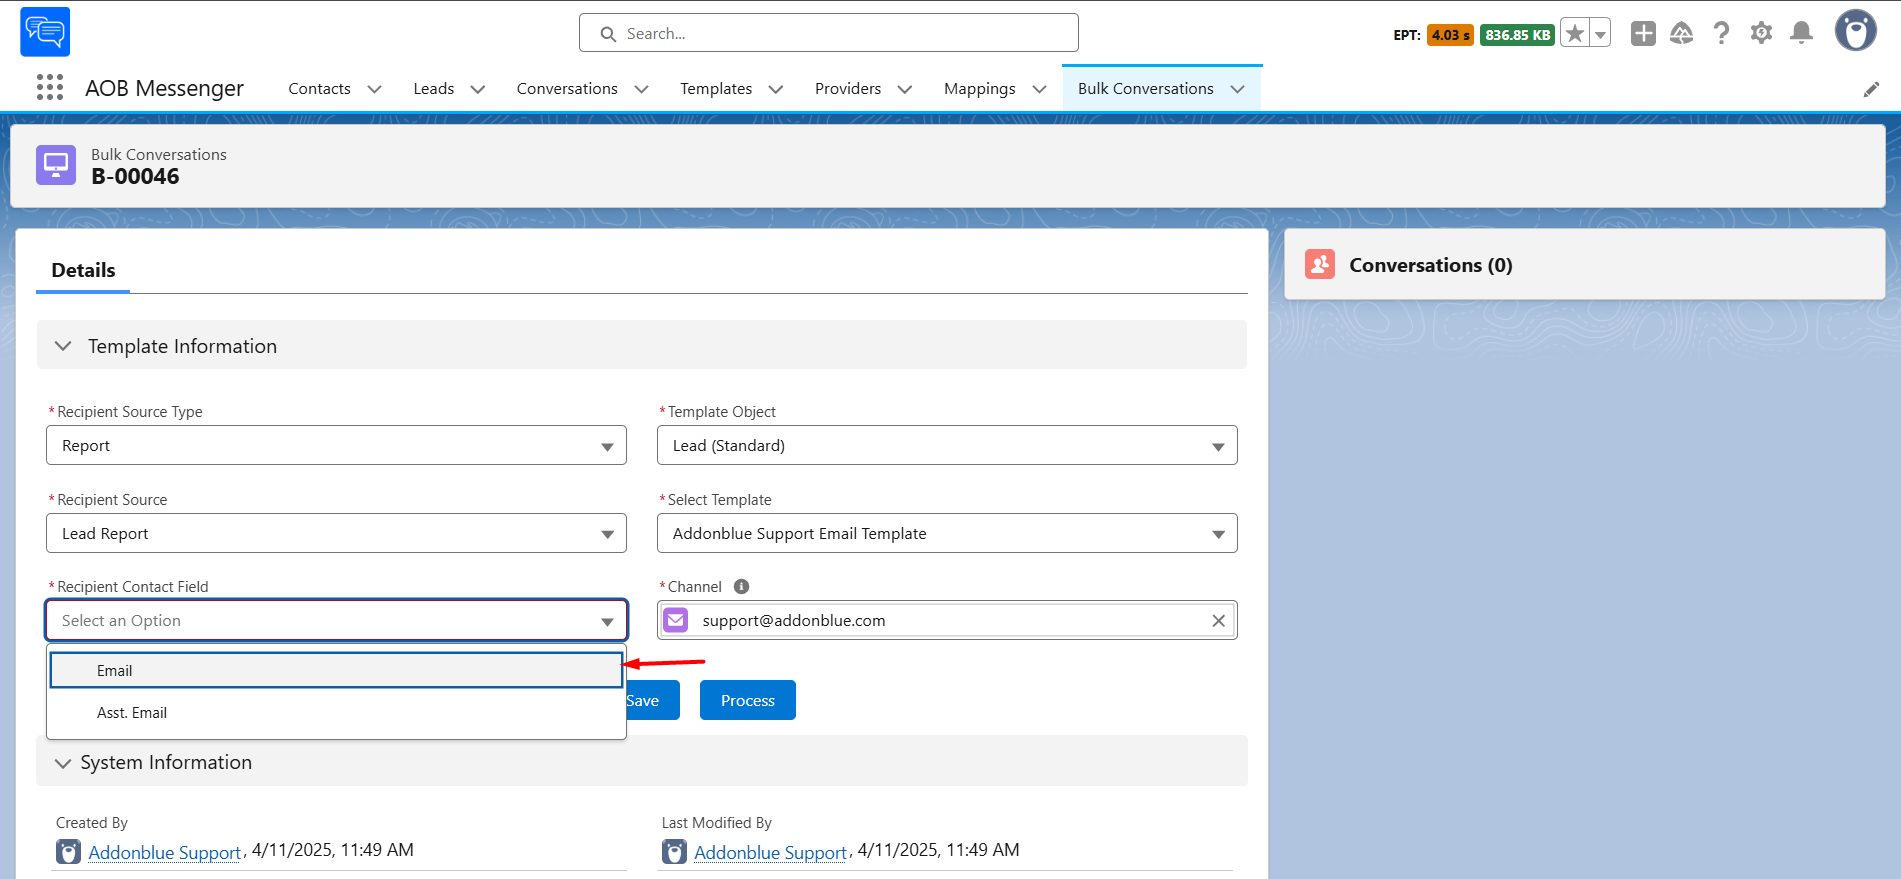Click the Channel info tooltip icon
The image size is (1901, 879).
pos(741,587)
